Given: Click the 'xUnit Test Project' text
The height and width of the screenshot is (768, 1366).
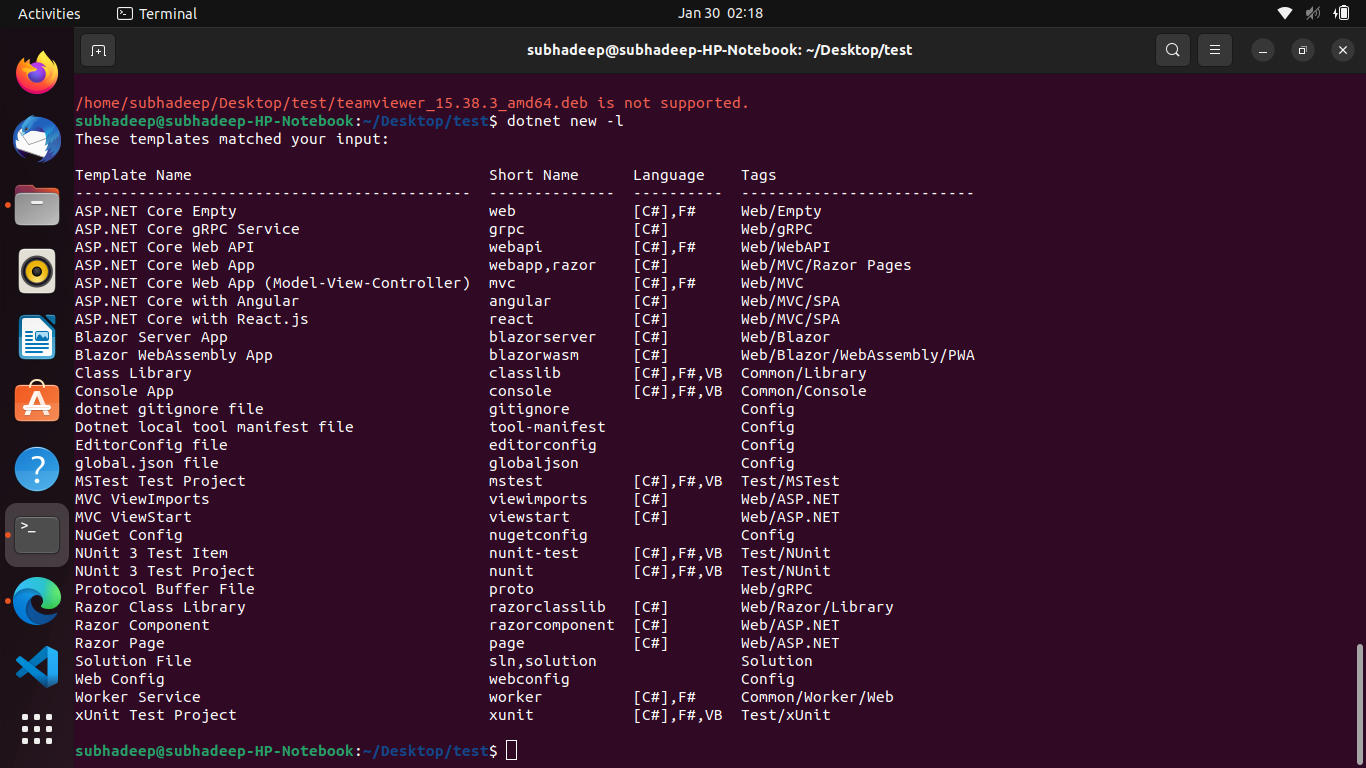Looking at the screenshot, I should pos(156,715).
